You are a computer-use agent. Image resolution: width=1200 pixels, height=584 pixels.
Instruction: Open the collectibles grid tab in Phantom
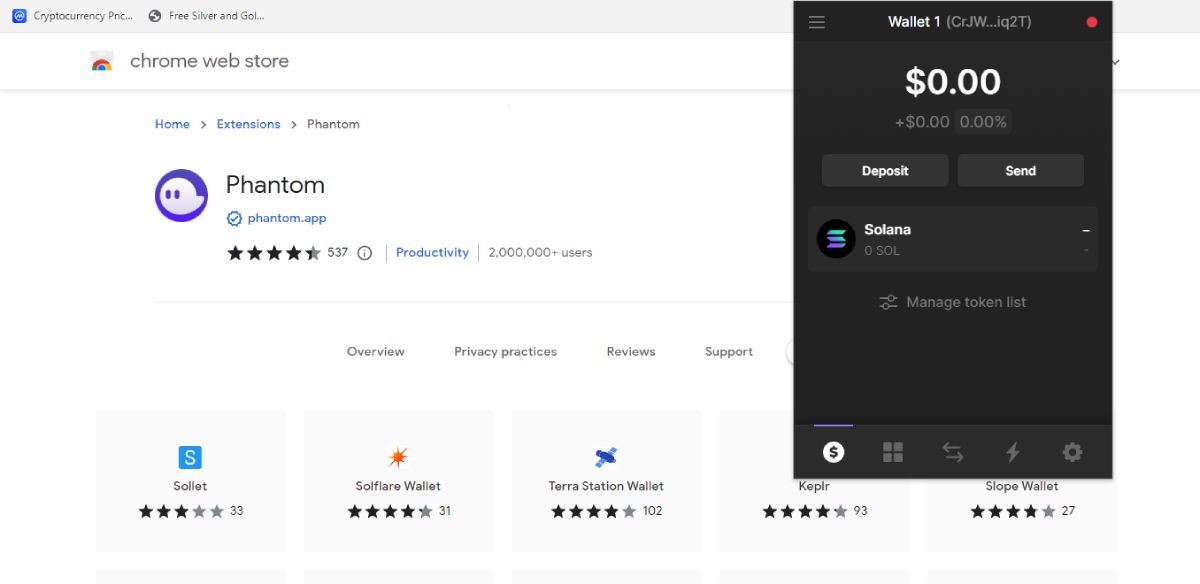coord(893,453)
